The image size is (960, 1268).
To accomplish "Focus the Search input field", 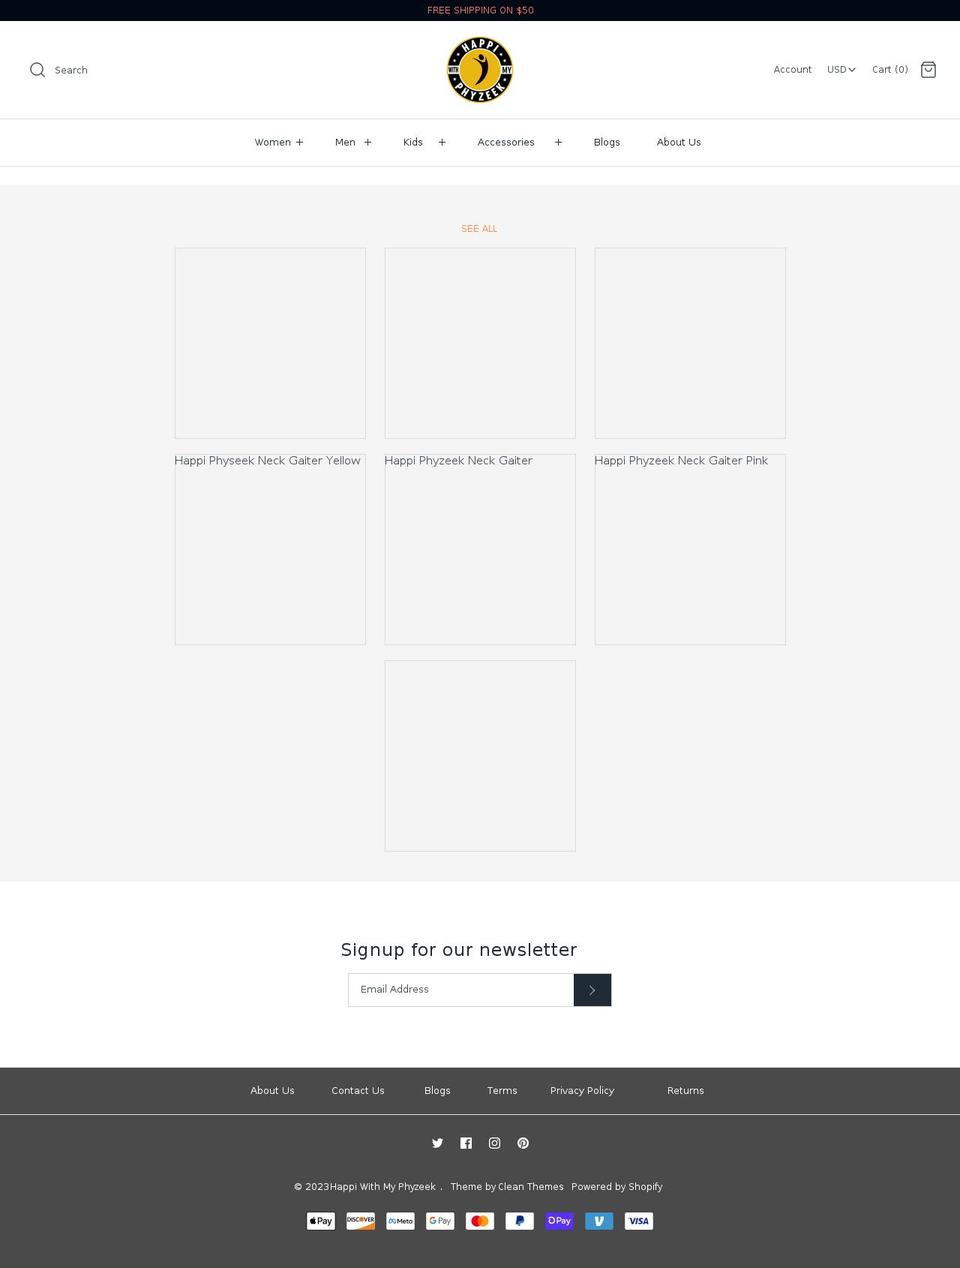I will pyautogui.click(x=71, y=70).
